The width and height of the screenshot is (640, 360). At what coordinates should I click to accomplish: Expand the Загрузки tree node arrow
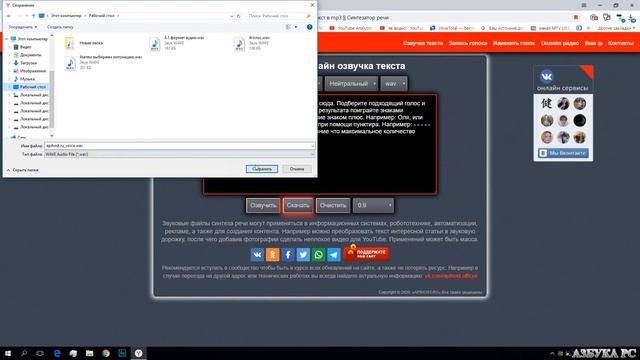pyautogui.click(x=9, y=63)
